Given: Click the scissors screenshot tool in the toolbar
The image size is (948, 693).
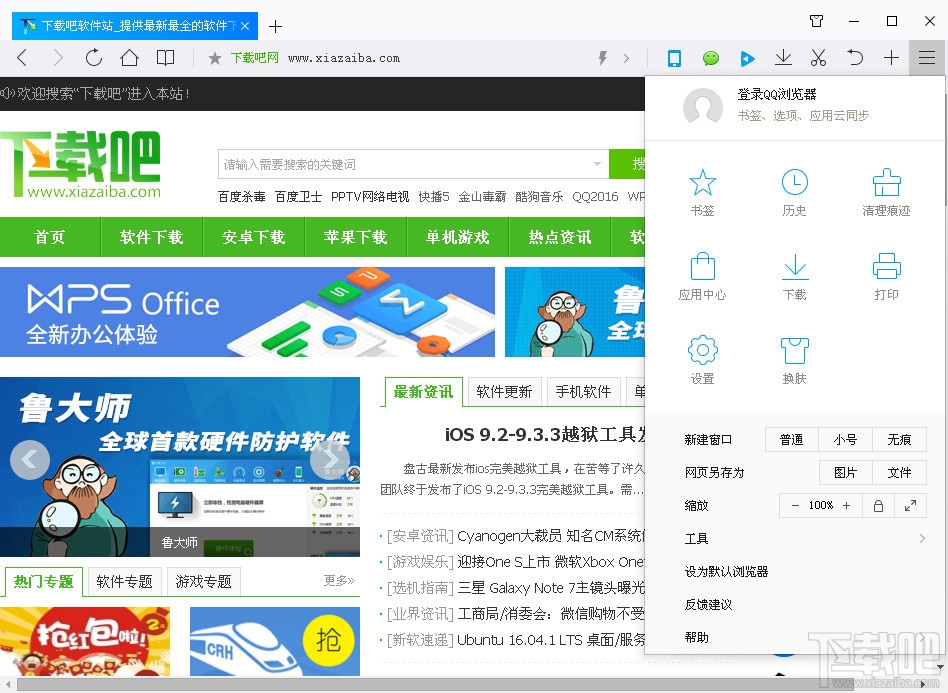Looking at the screenshot, I should pyautogui.click(x=818, y=58).
